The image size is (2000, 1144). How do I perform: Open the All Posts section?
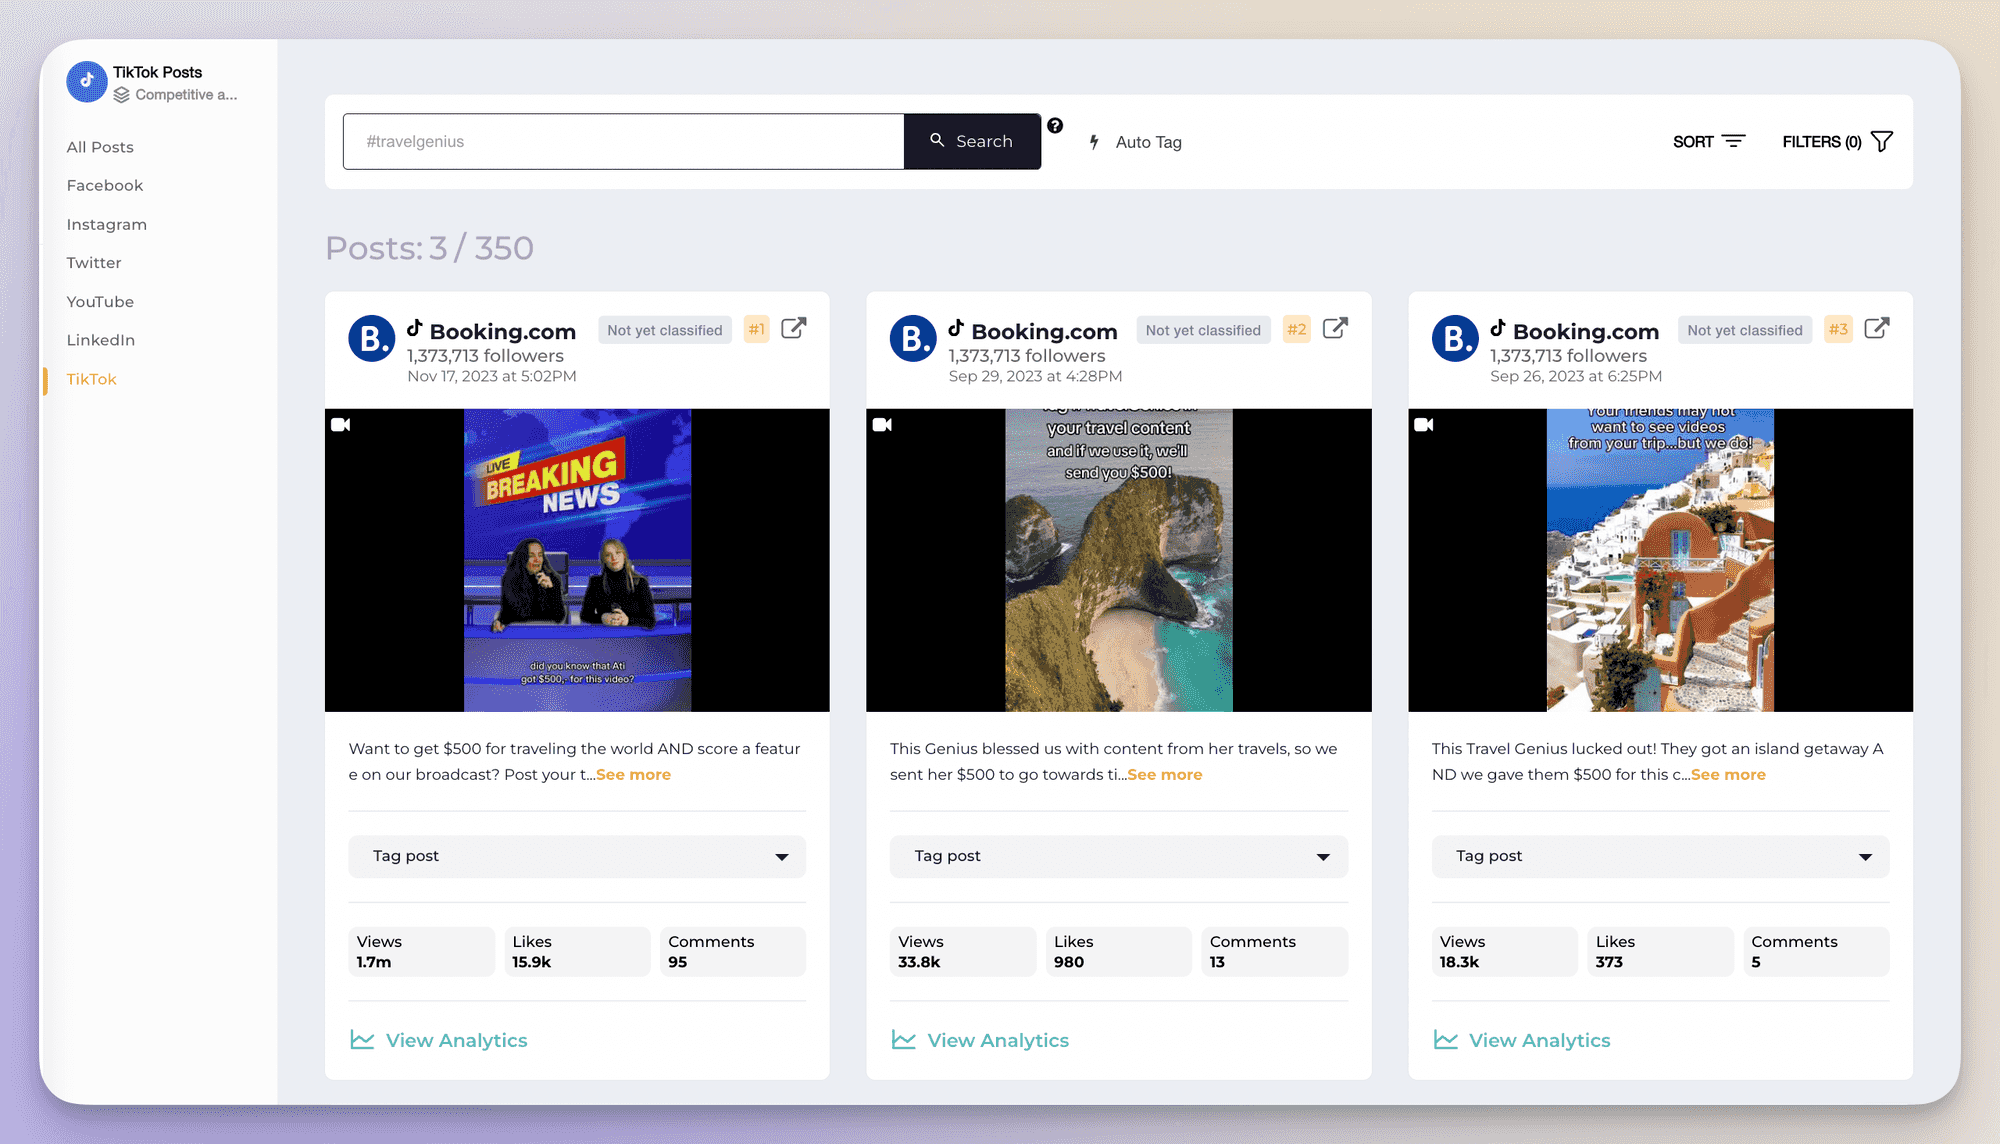100,147
